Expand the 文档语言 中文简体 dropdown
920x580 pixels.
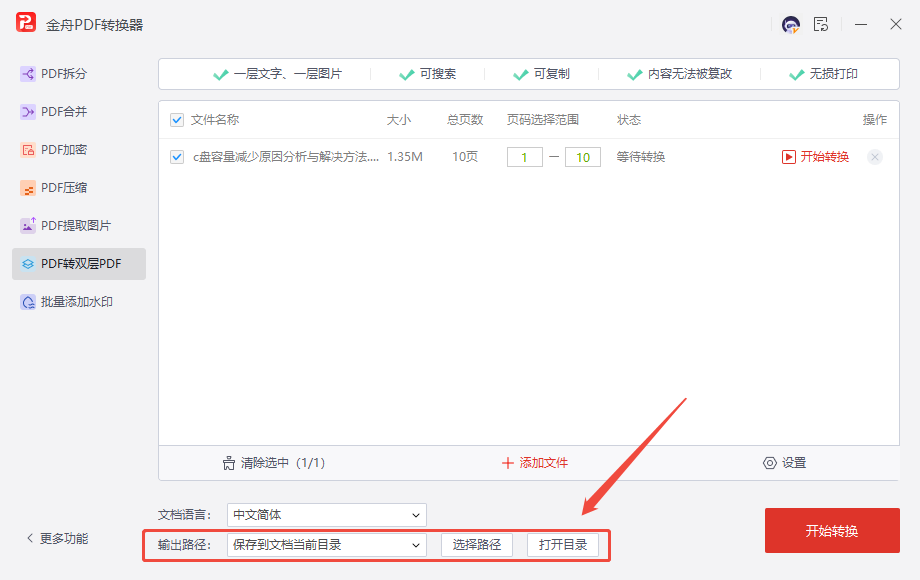click(x=327, y=515)
